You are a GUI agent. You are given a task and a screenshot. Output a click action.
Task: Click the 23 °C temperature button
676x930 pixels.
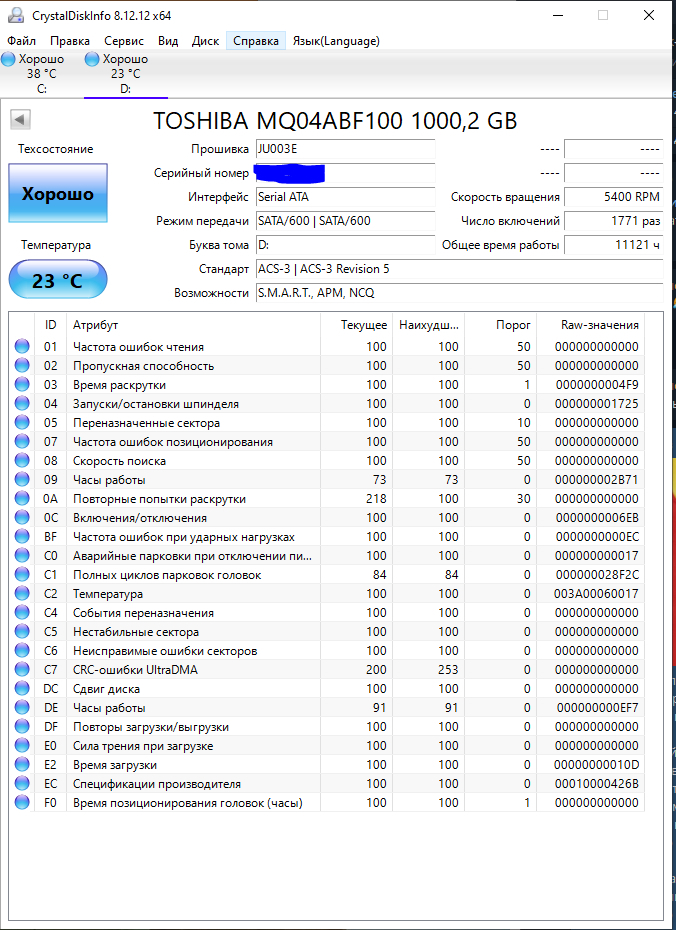[x=58, y=280]
